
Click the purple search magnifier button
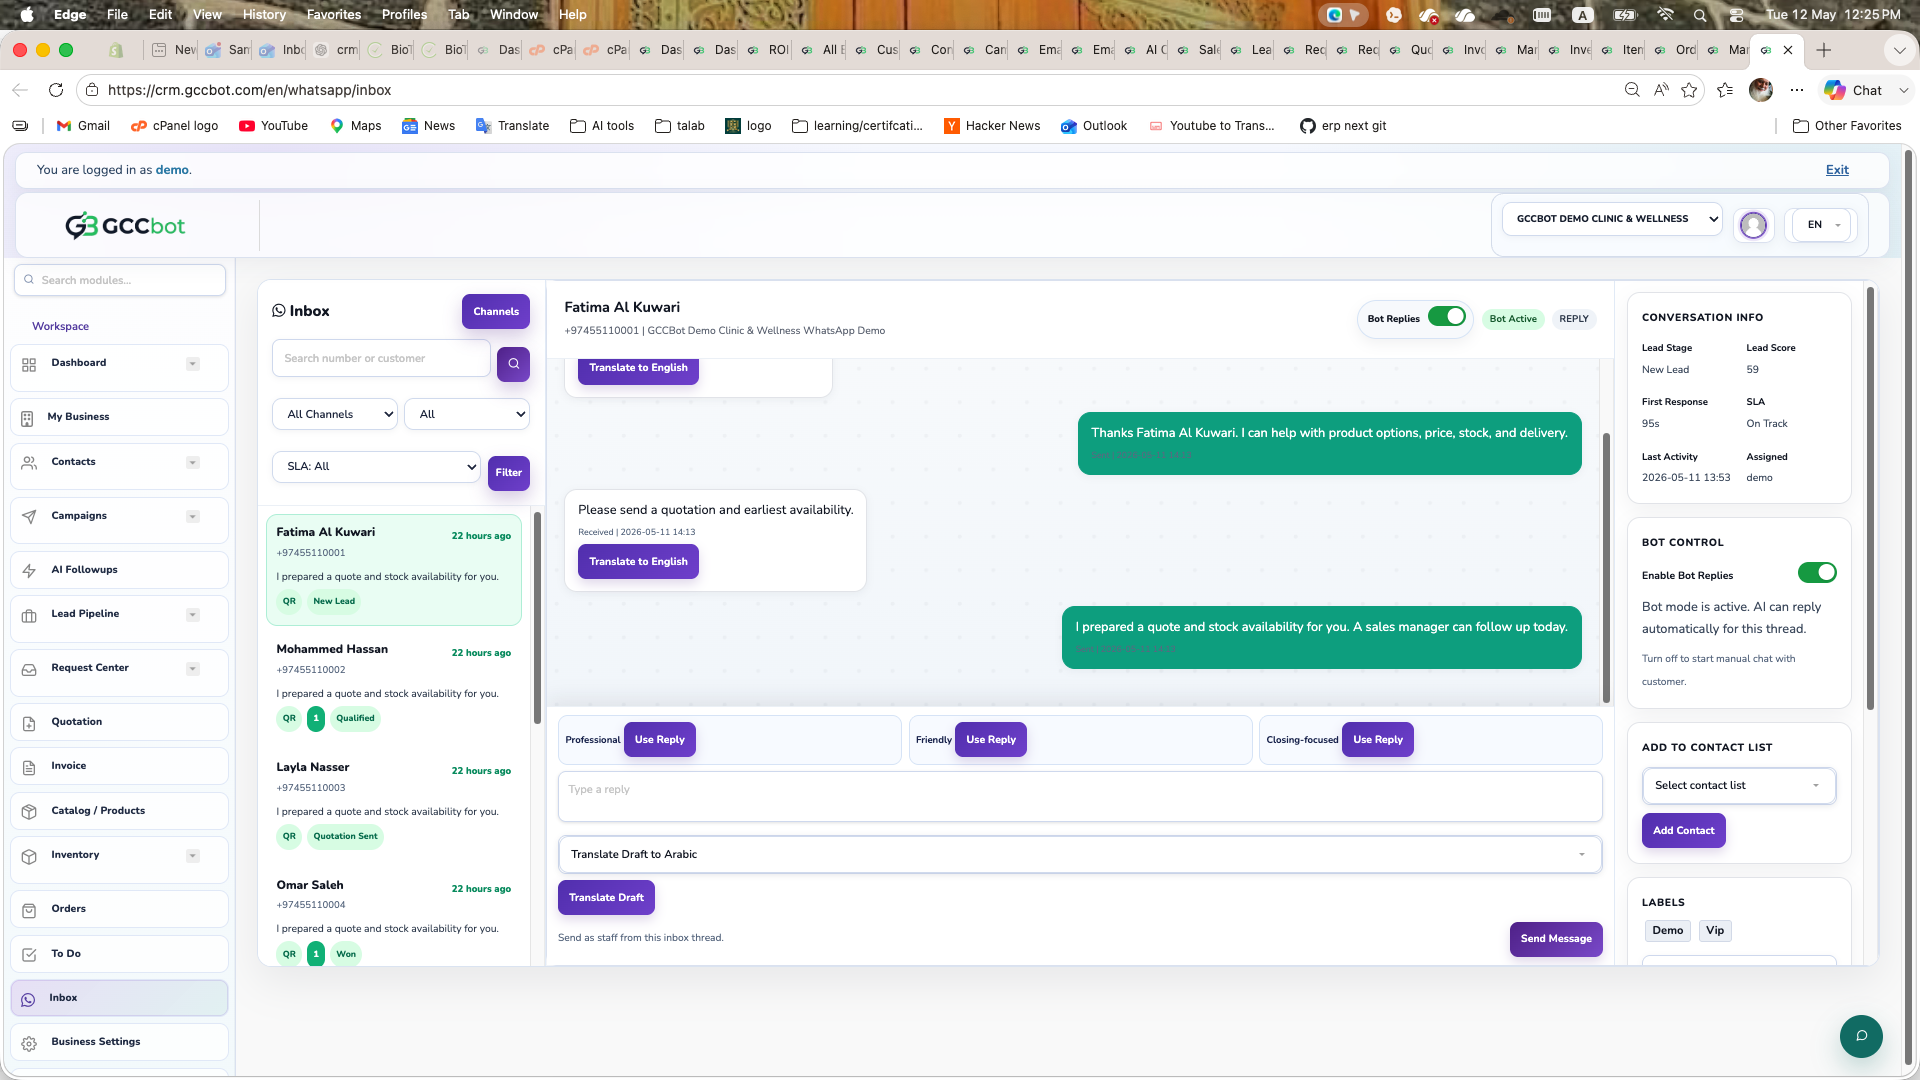tap(513, 364)
